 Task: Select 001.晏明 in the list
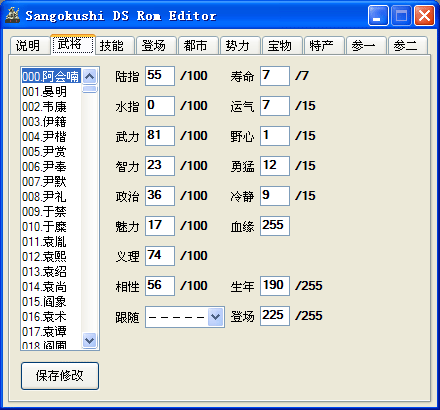point(51,91)
